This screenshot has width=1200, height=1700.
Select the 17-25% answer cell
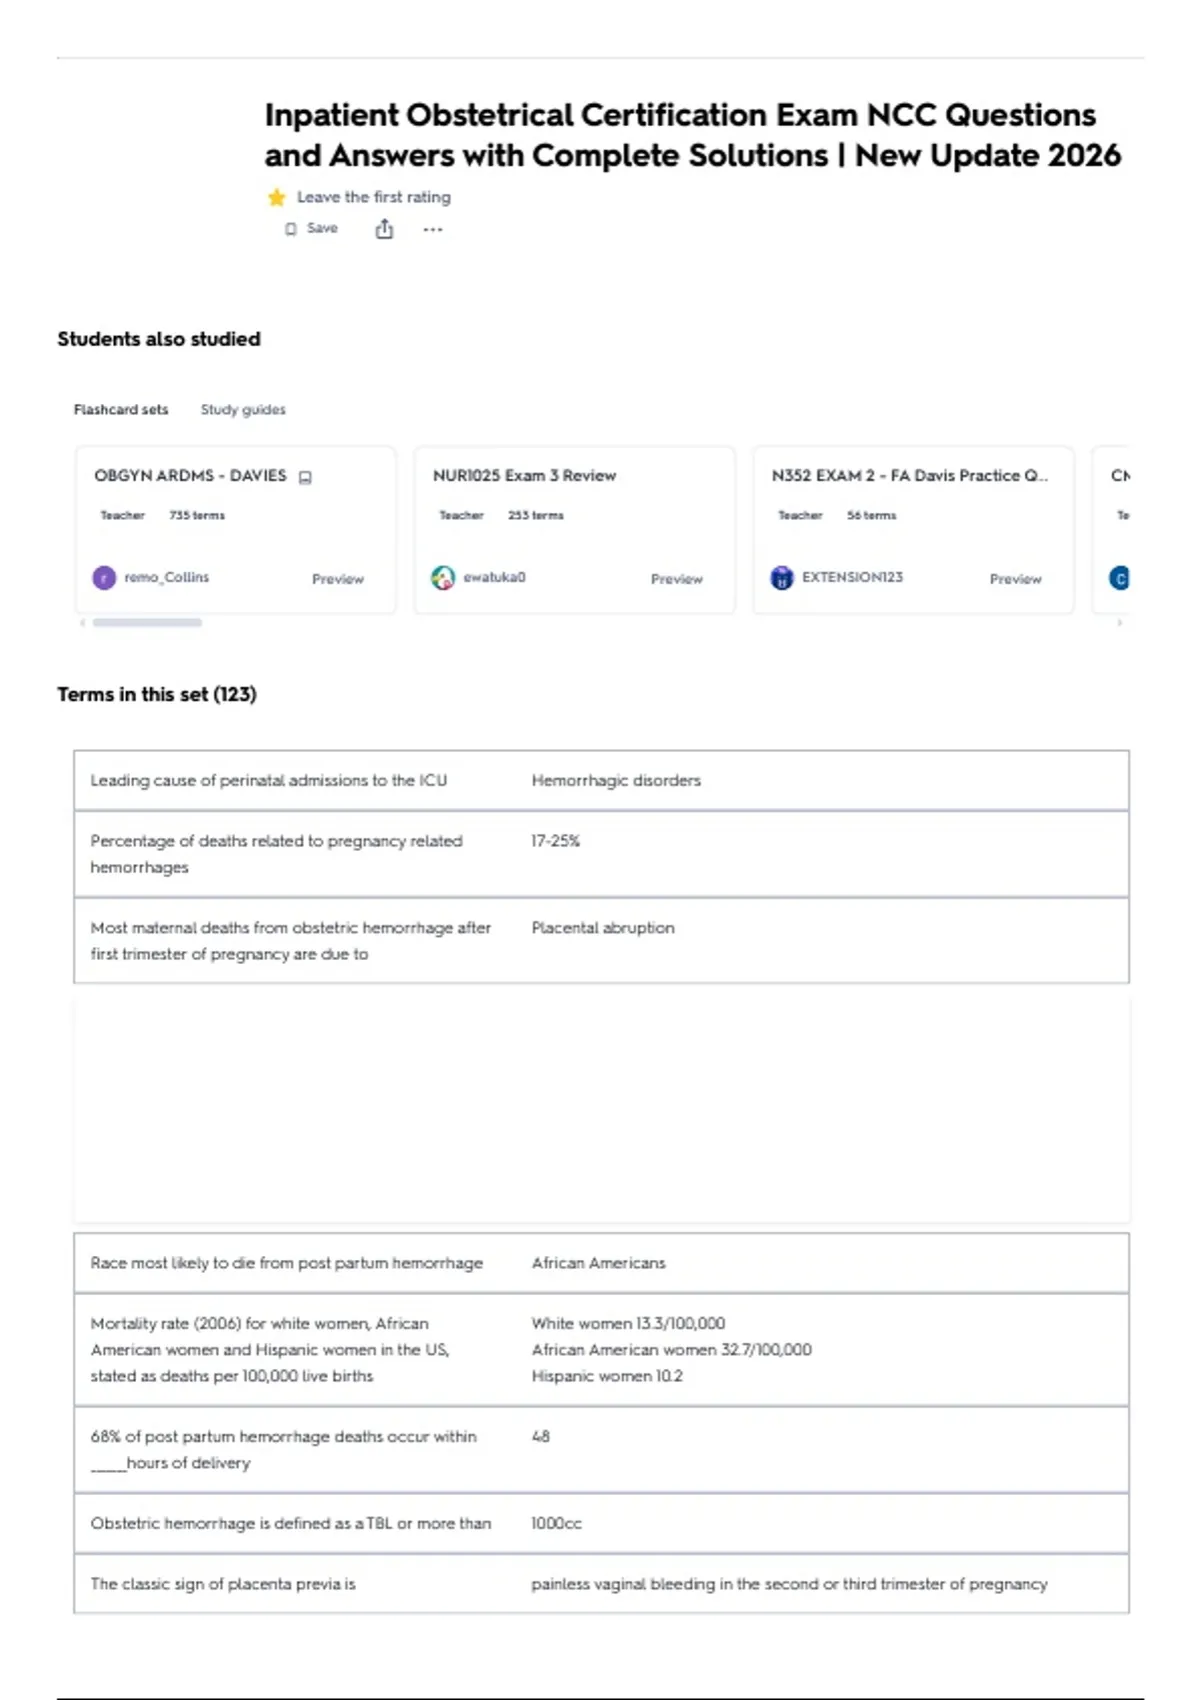click(x=555, y=841)
